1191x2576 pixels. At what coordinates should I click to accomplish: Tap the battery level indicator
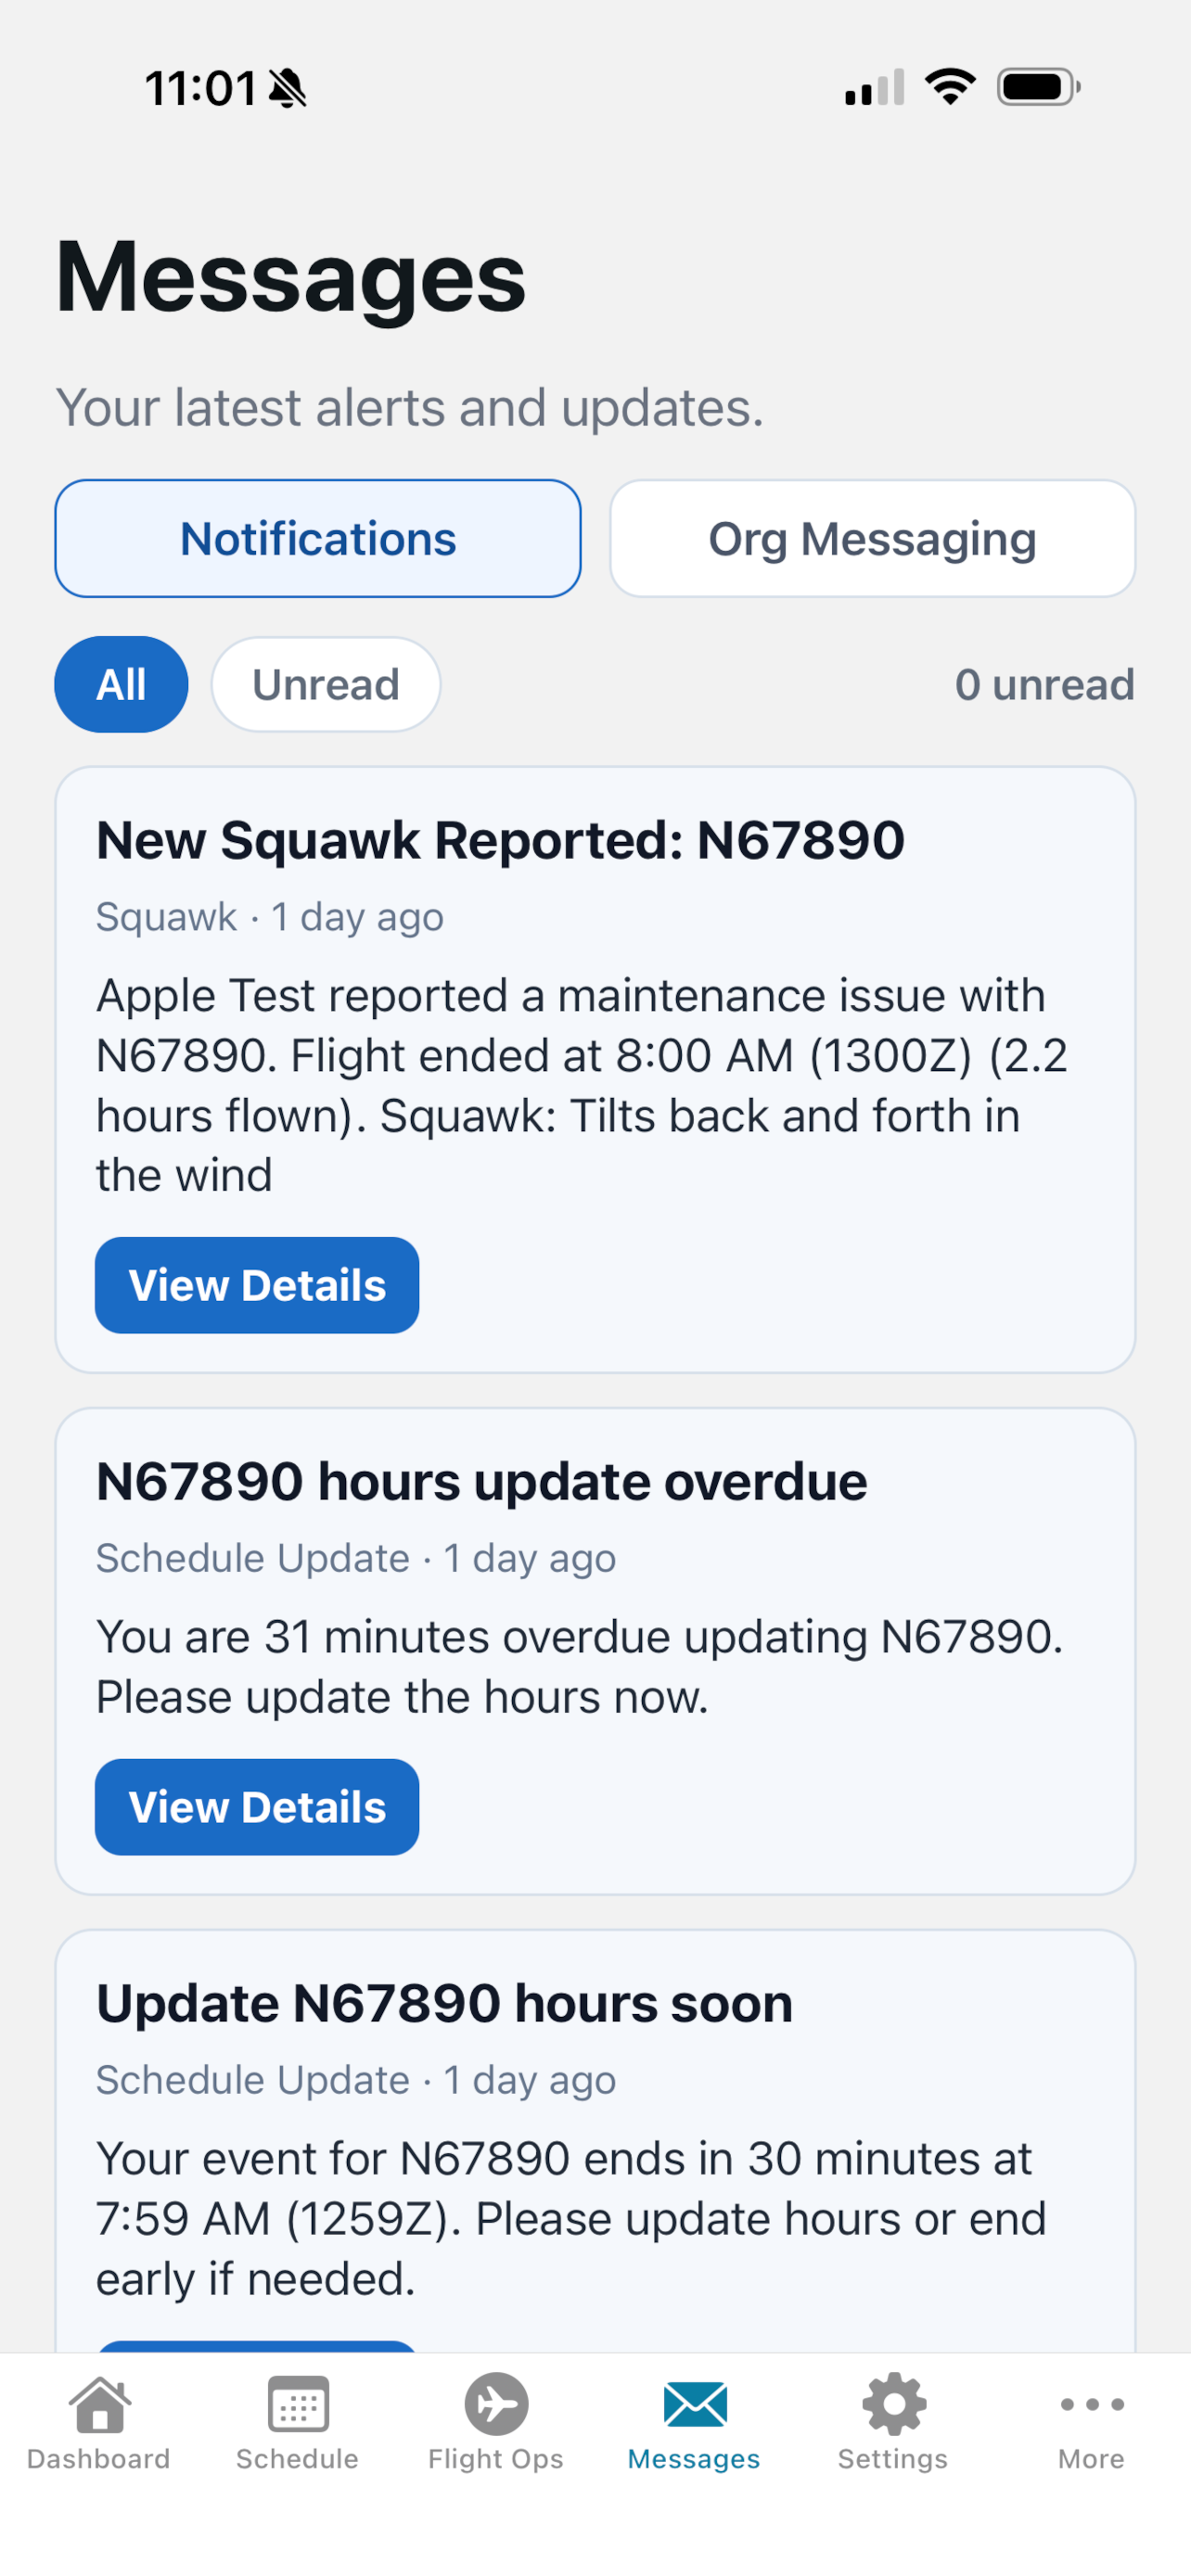tap(1037, 87)
